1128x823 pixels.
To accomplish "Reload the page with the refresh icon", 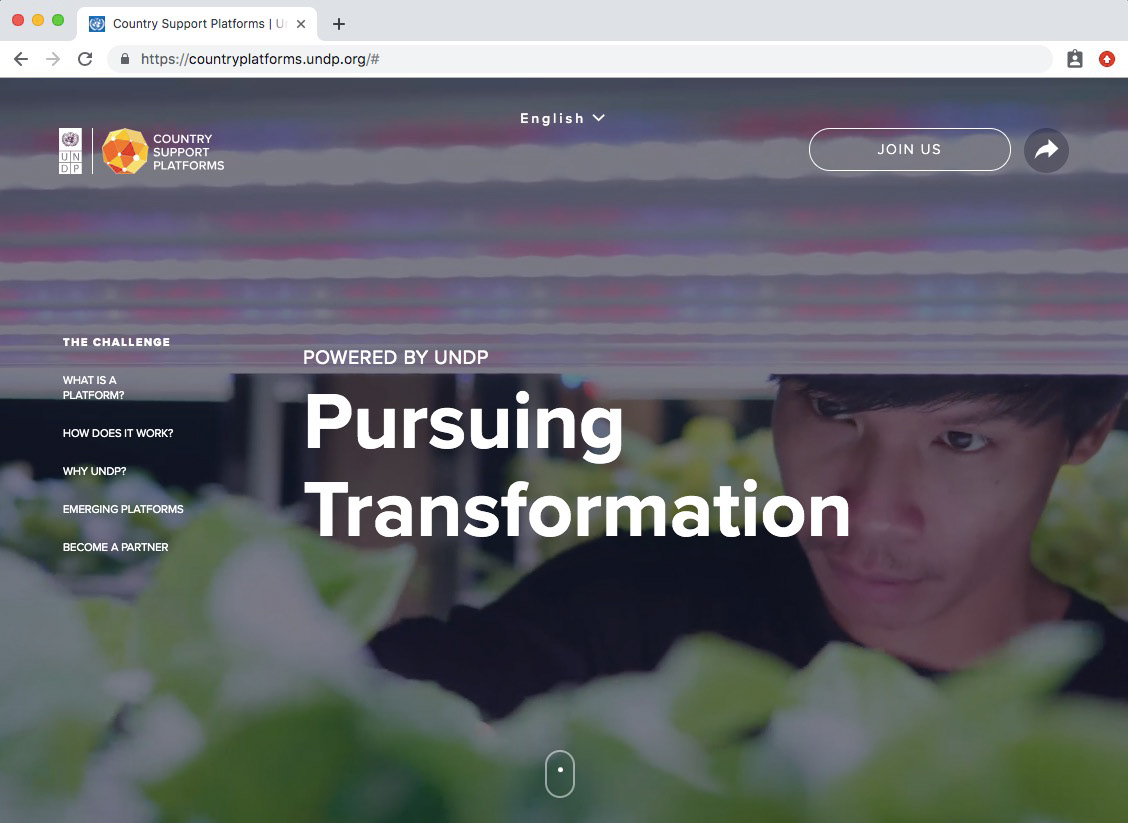I will pyautogui.click(x=85, y=59).
